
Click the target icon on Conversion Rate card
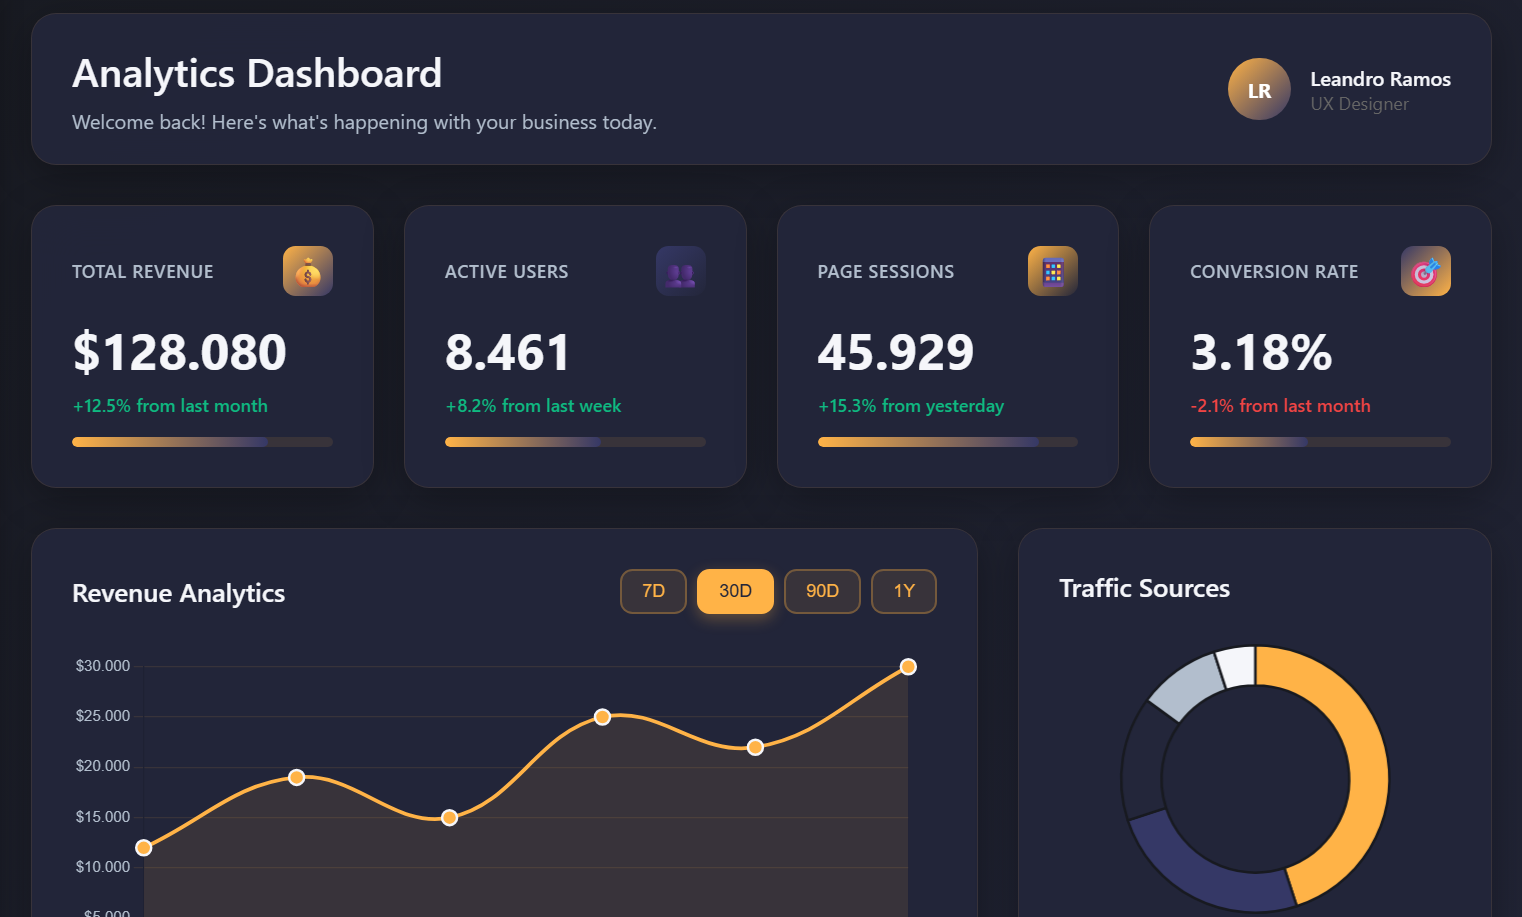click(1425, 270)
